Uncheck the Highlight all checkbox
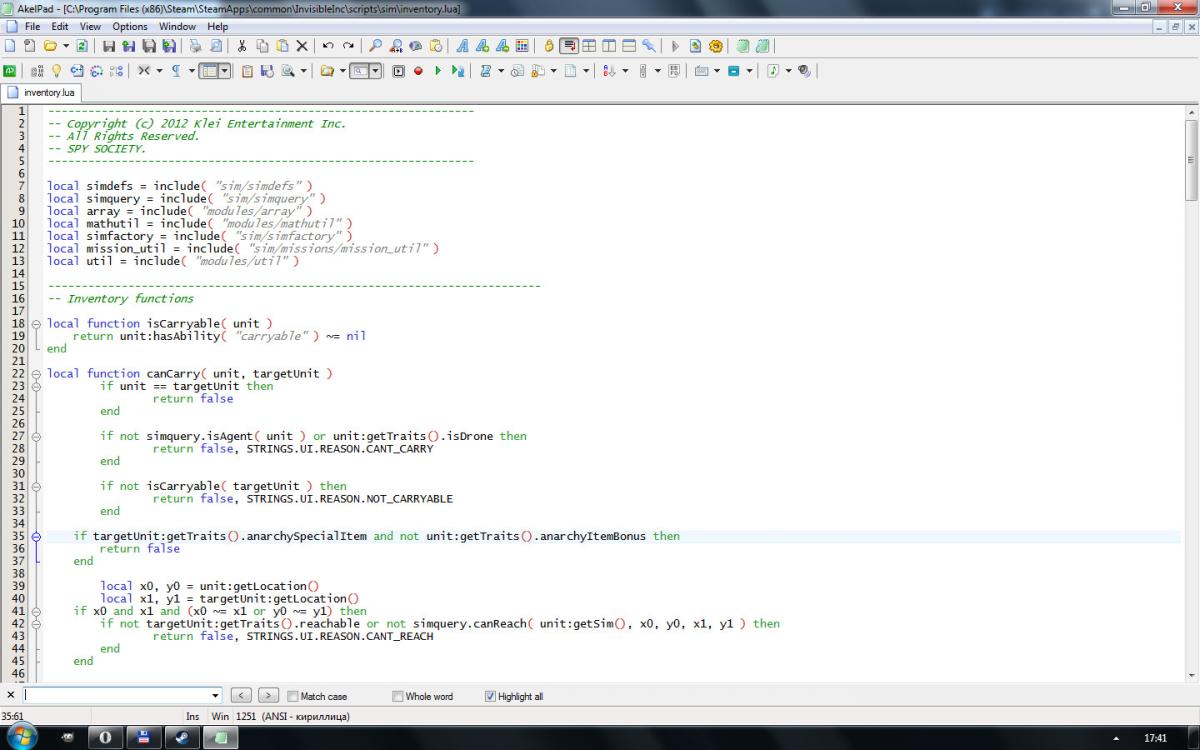 tap(490, 696)
